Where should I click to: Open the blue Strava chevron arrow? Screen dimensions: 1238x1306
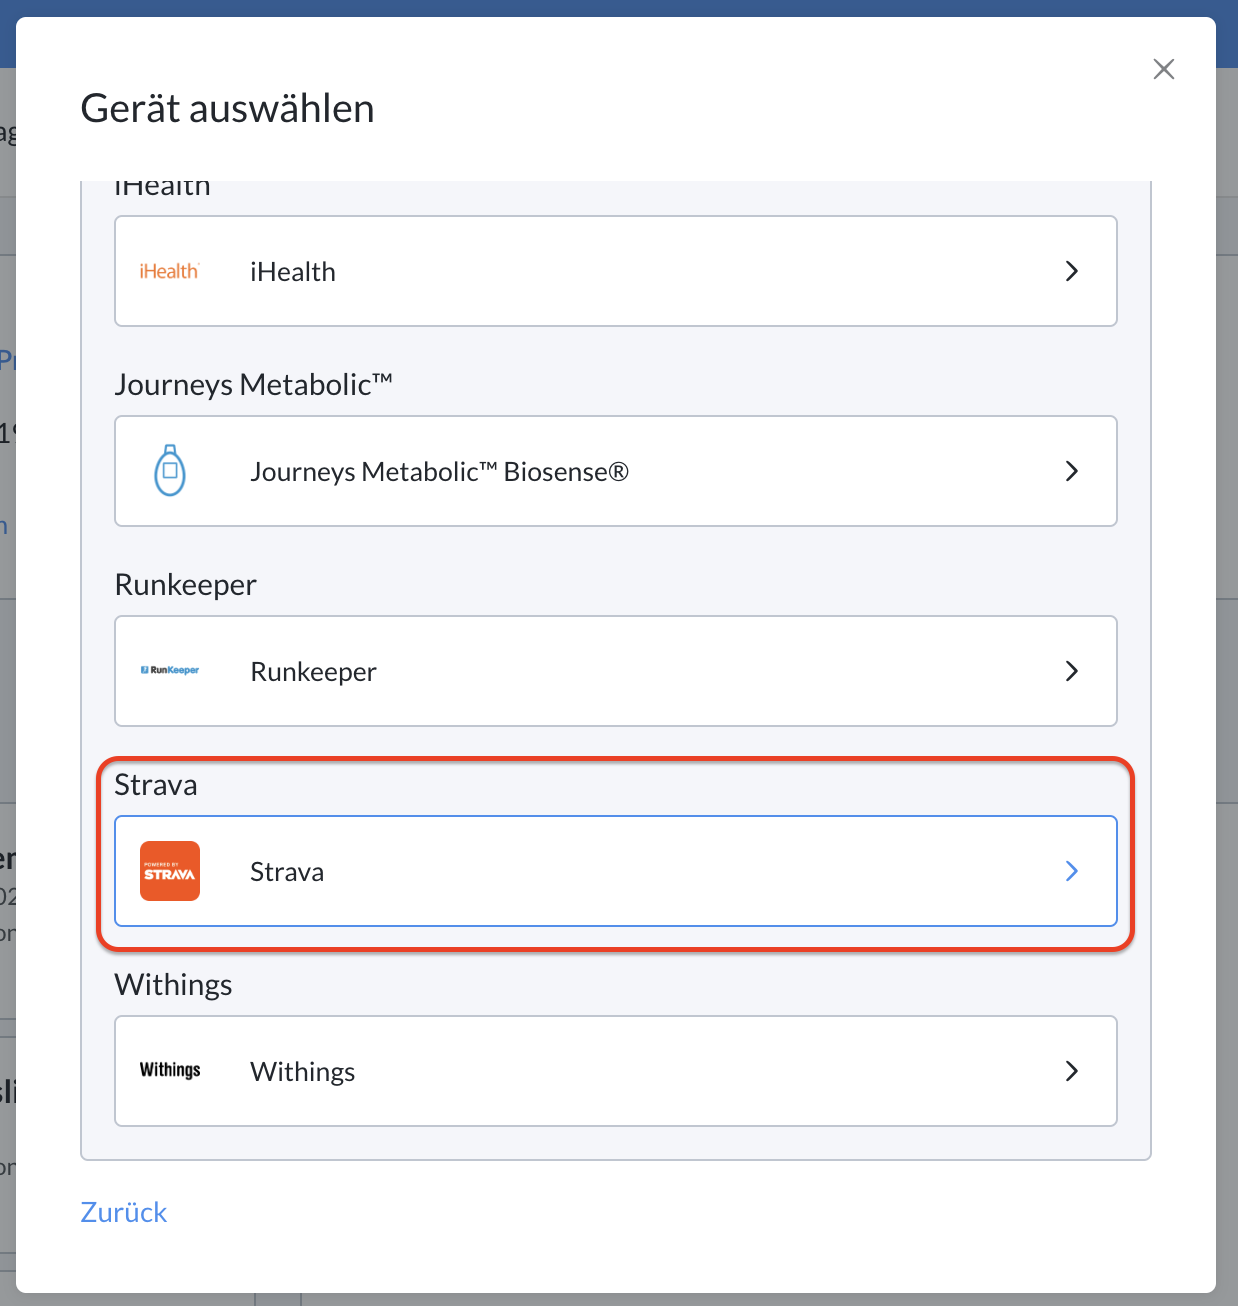[1072, 871]
